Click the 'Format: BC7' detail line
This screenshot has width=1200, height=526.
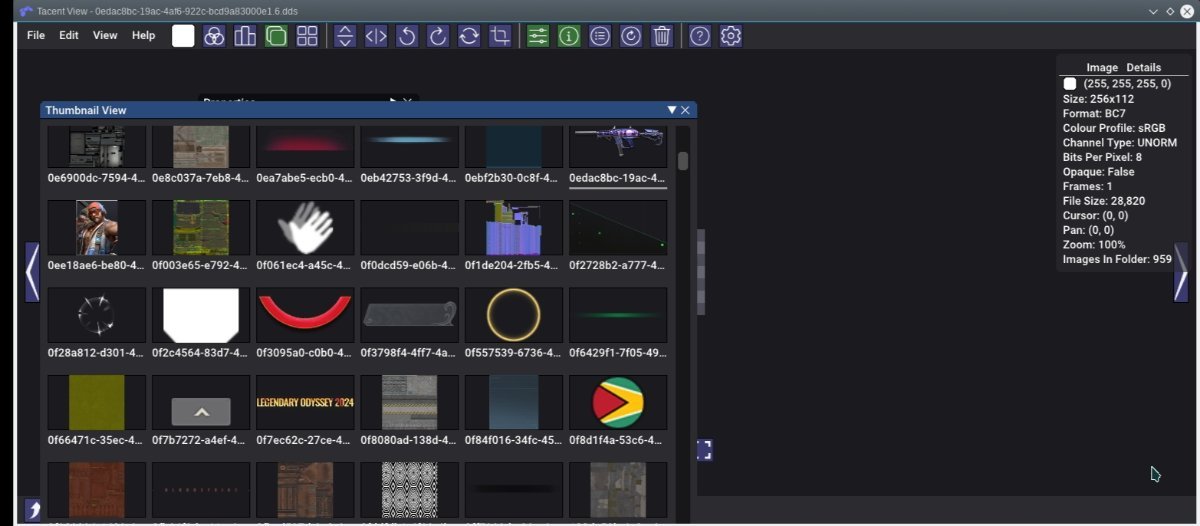(x=1094, y=114)
